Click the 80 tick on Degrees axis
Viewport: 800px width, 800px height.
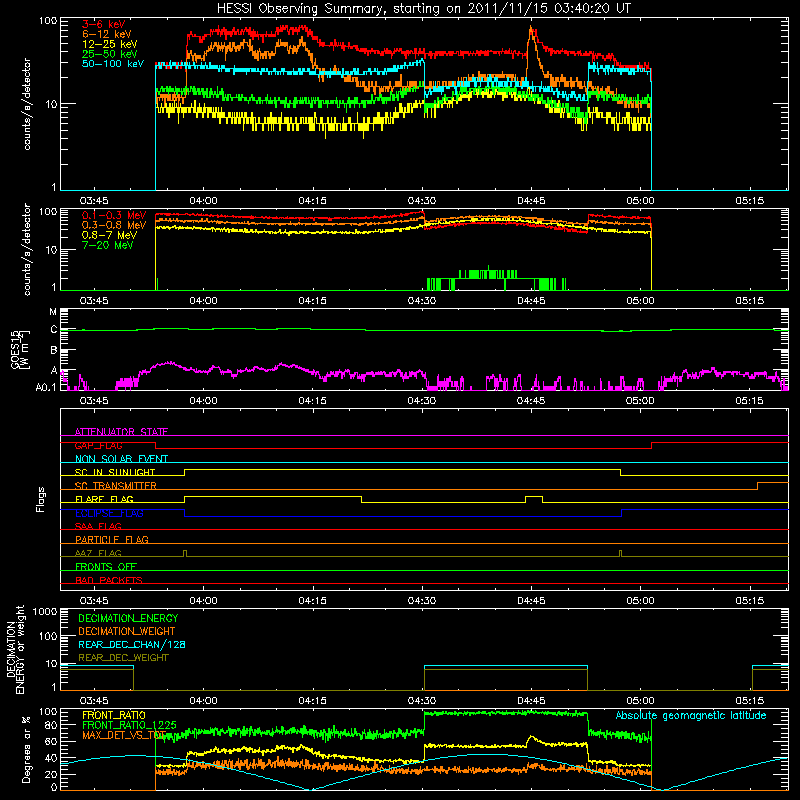(51, 726)
